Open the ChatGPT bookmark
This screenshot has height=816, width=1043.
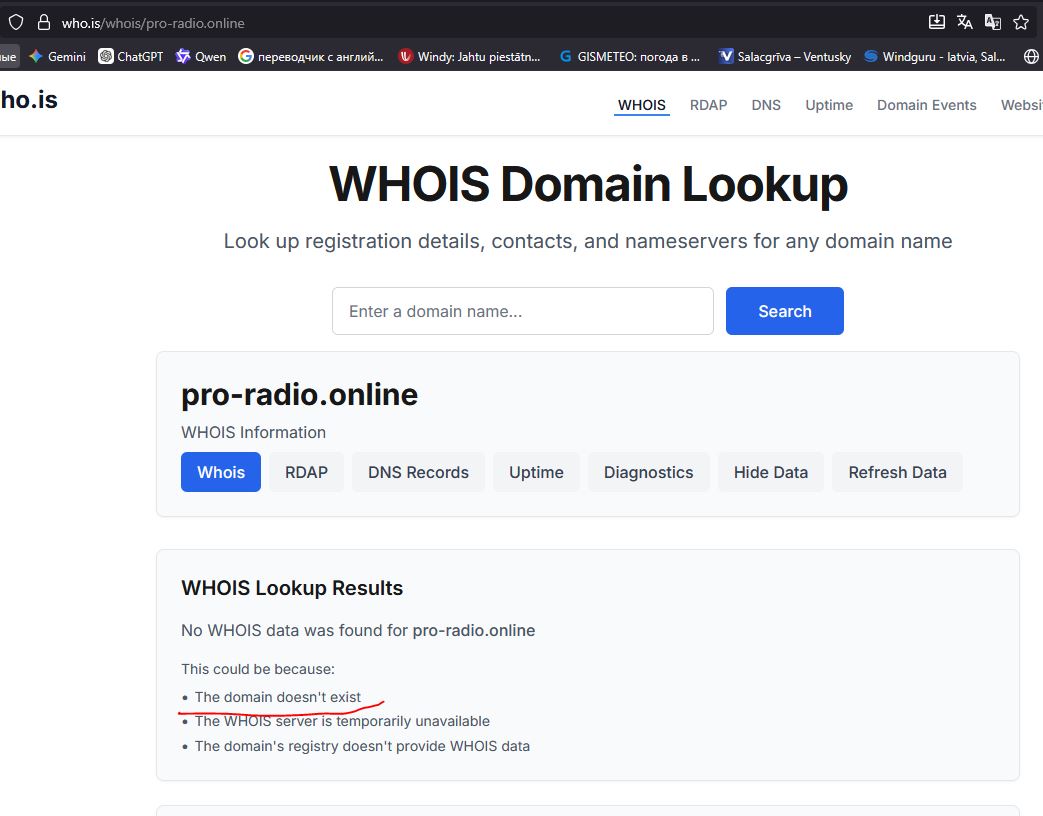130,57
